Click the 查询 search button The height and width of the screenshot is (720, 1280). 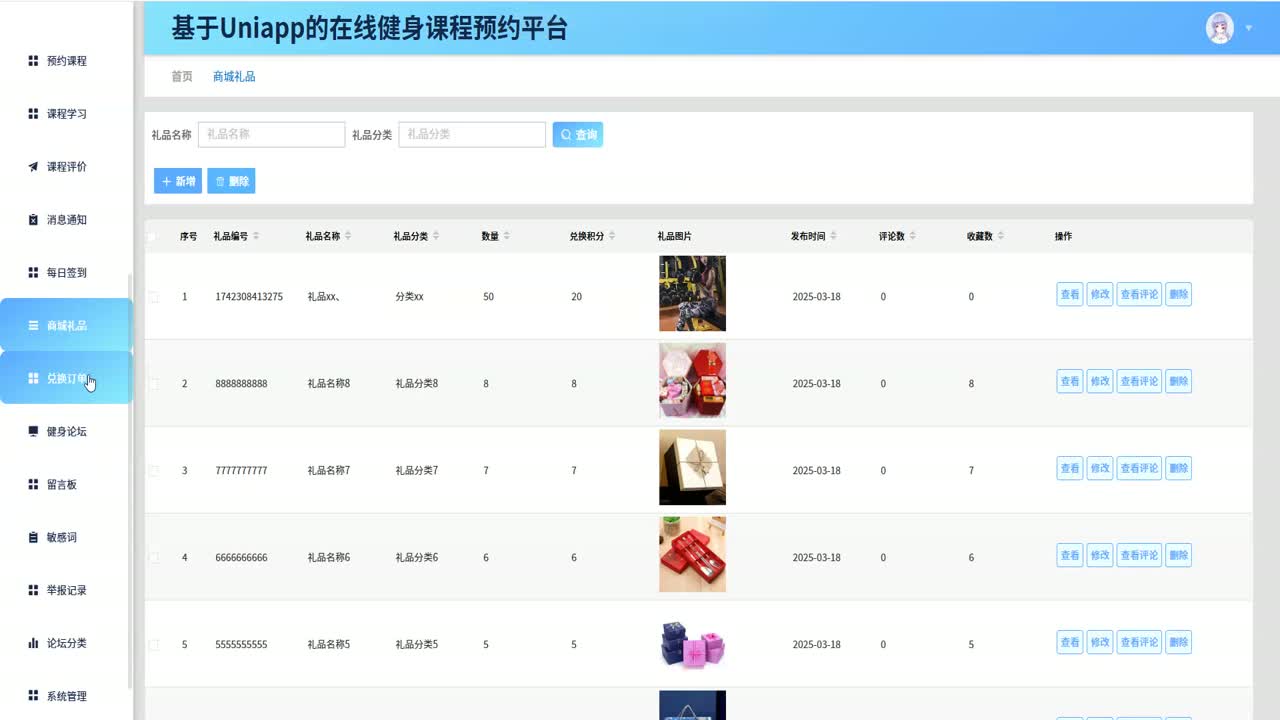tap(578, 135)
